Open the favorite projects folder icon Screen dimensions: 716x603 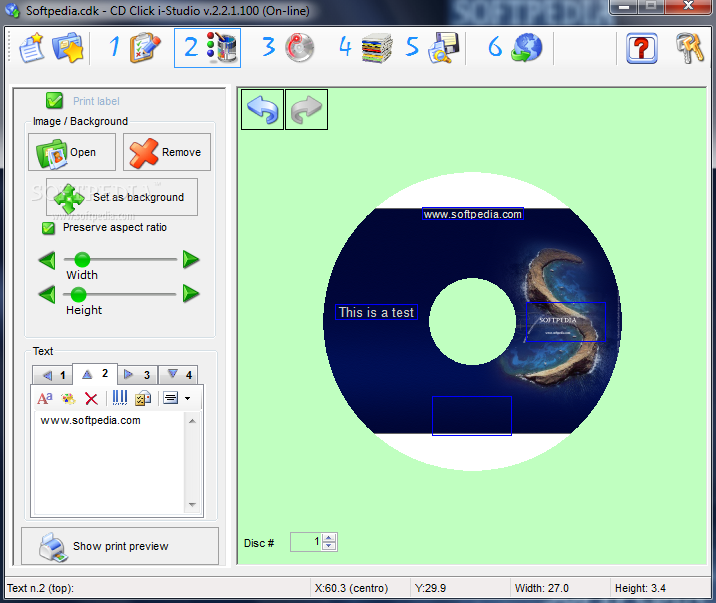click(x=68, y=47)
